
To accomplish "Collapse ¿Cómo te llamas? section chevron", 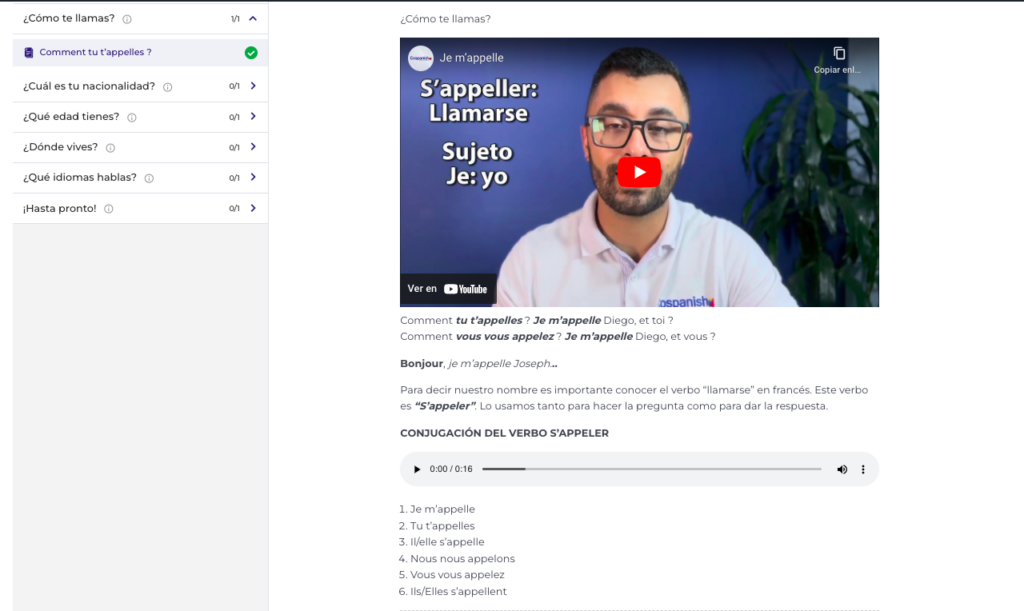I will [253, 18].
